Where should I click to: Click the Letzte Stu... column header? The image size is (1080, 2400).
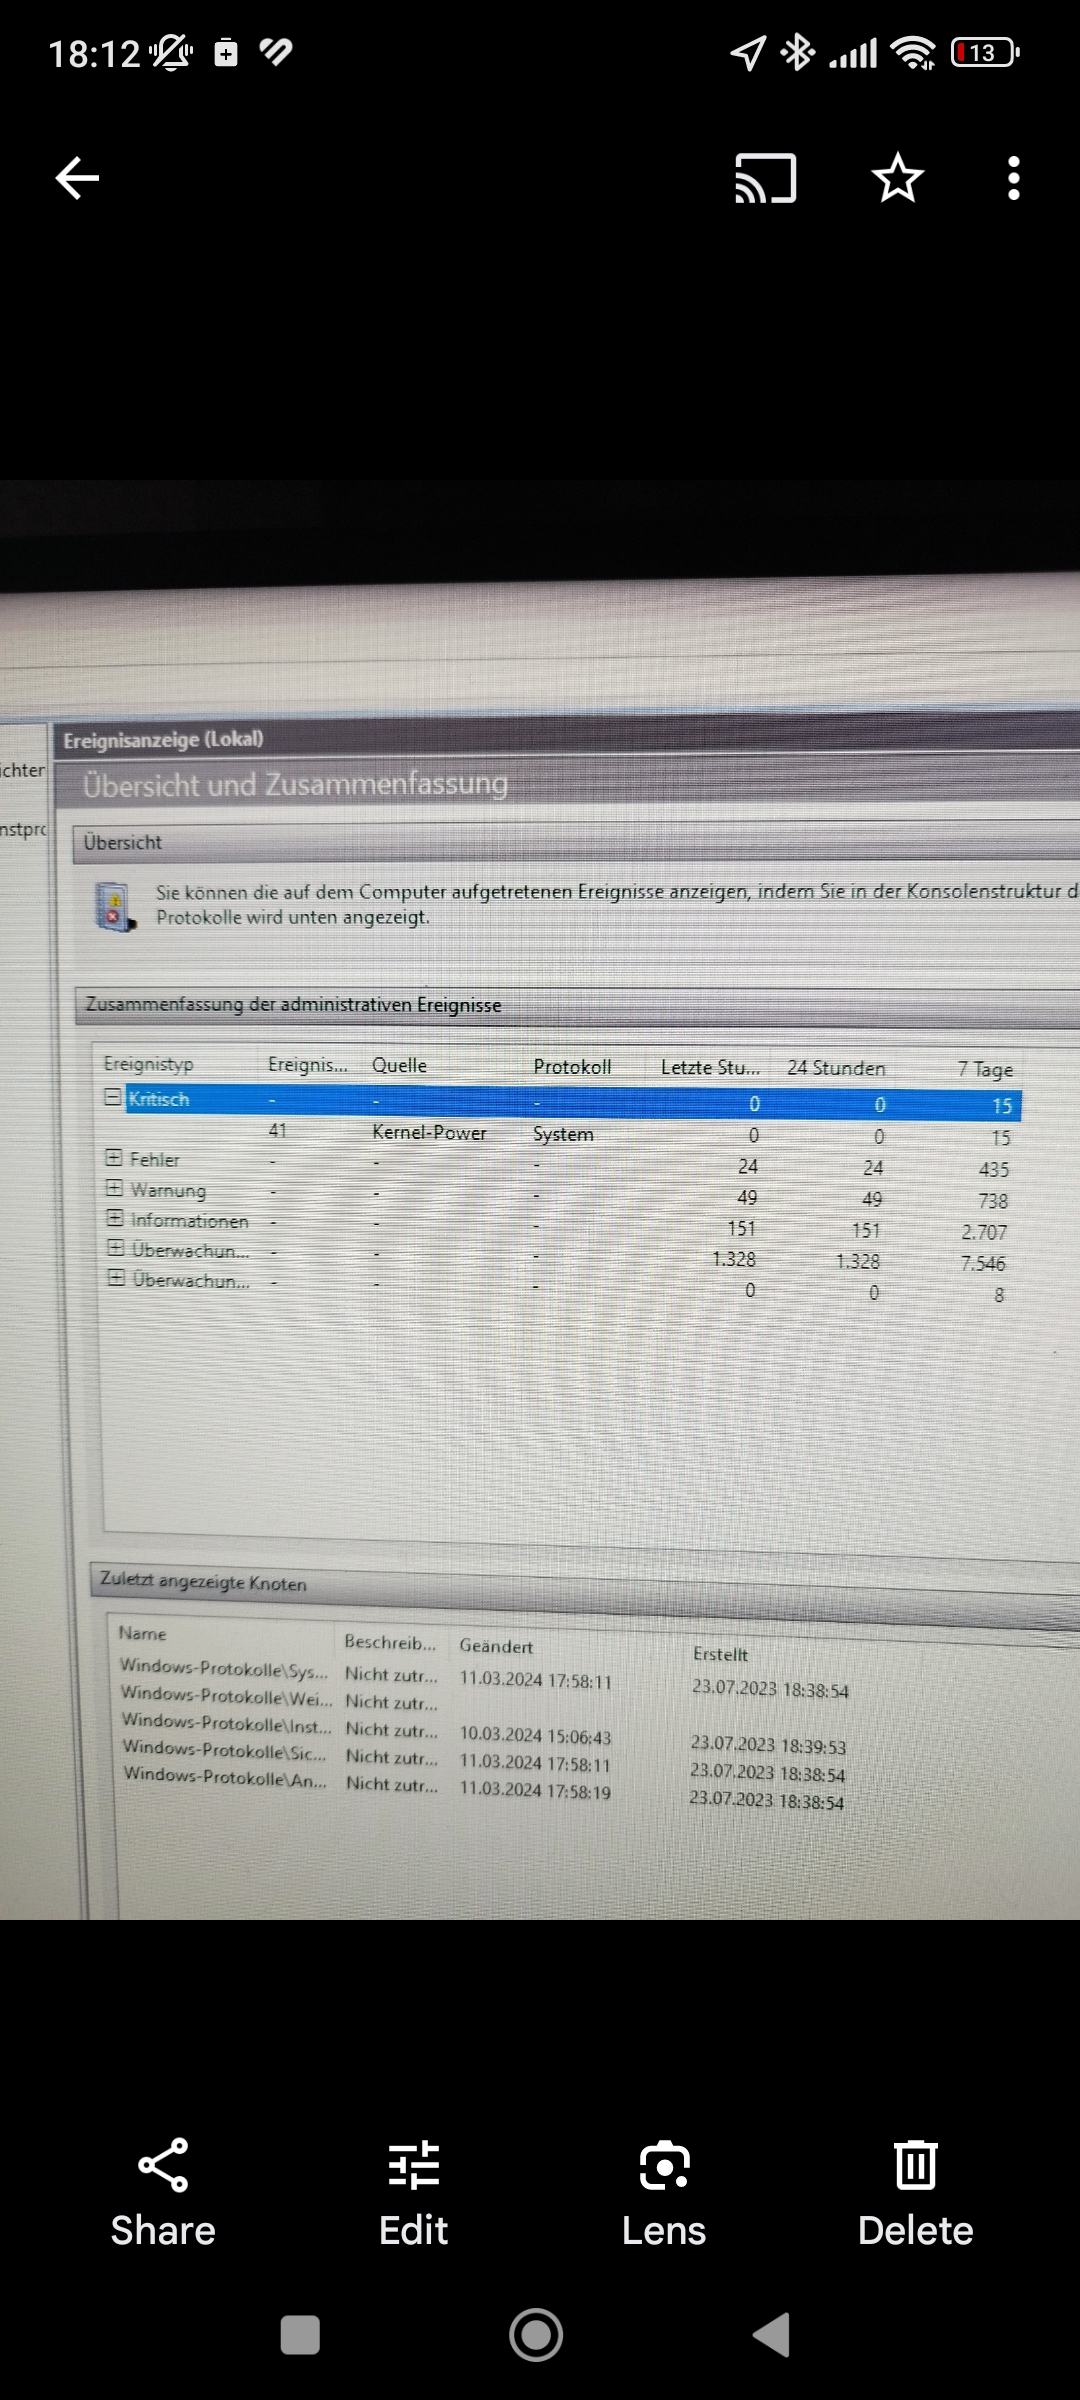pyautogui.click(x=710, y=1068)
